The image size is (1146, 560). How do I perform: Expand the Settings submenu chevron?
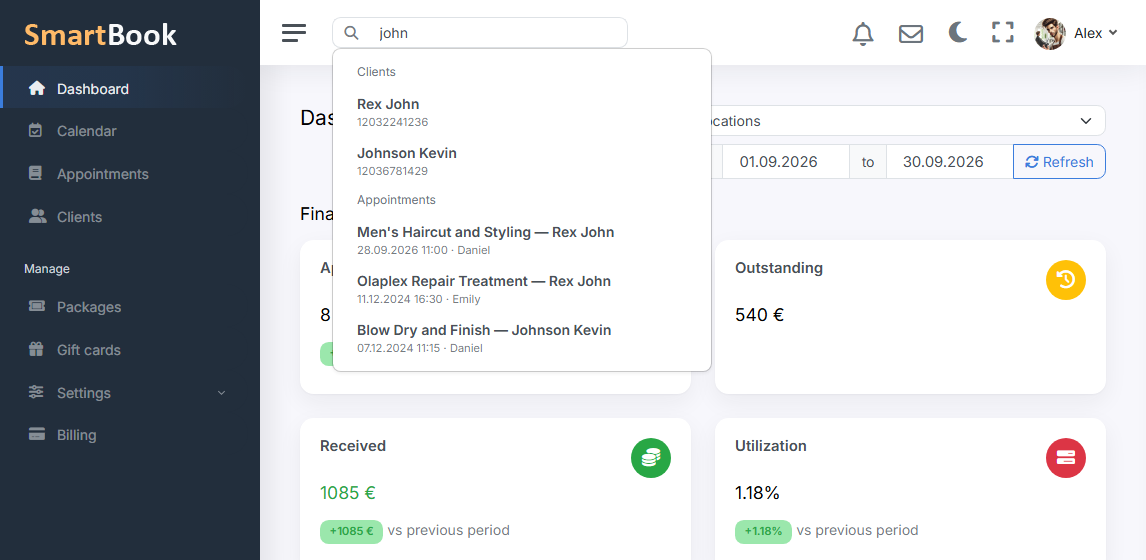[x=221, y=393]
